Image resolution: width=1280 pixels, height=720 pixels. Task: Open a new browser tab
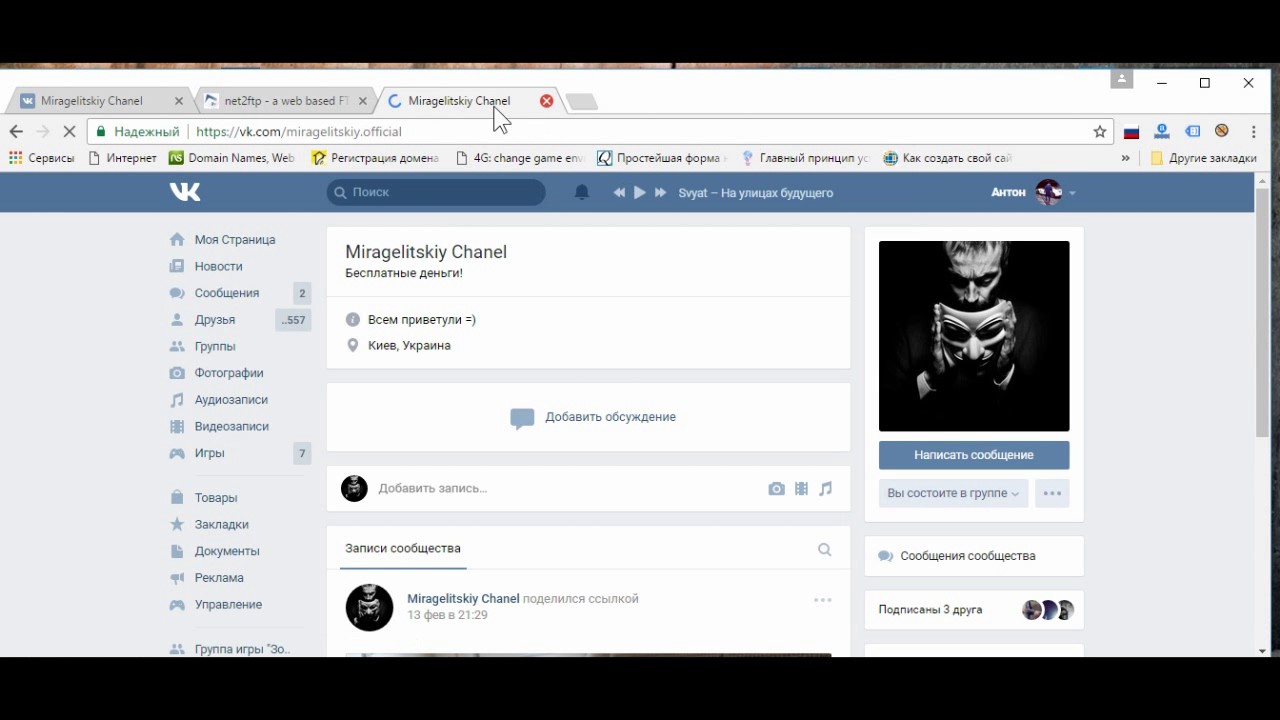click(581, 102)
